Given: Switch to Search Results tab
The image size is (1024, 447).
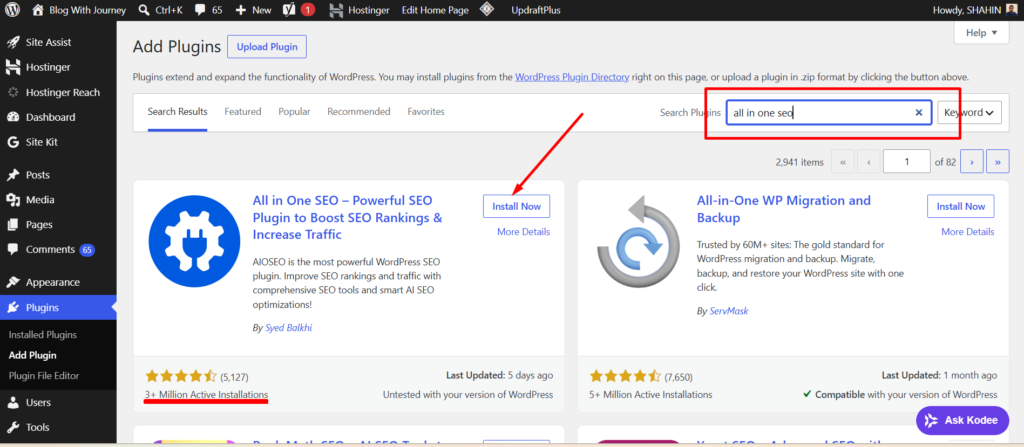Looking at the screenshot, I should click(x=178, y=112).
